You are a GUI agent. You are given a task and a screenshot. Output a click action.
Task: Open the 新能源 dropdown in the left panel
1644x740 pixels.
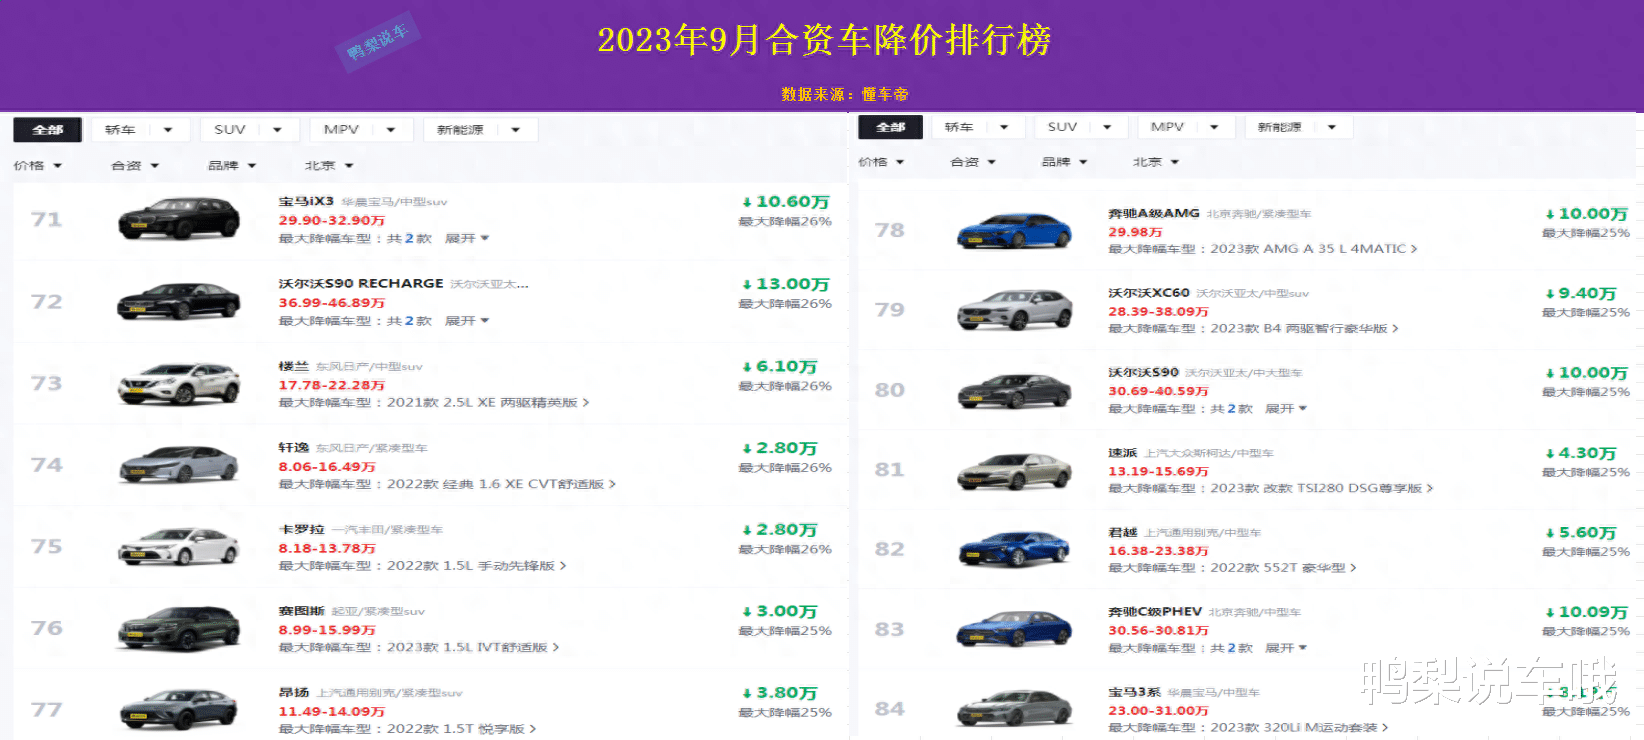coord(480,130)
